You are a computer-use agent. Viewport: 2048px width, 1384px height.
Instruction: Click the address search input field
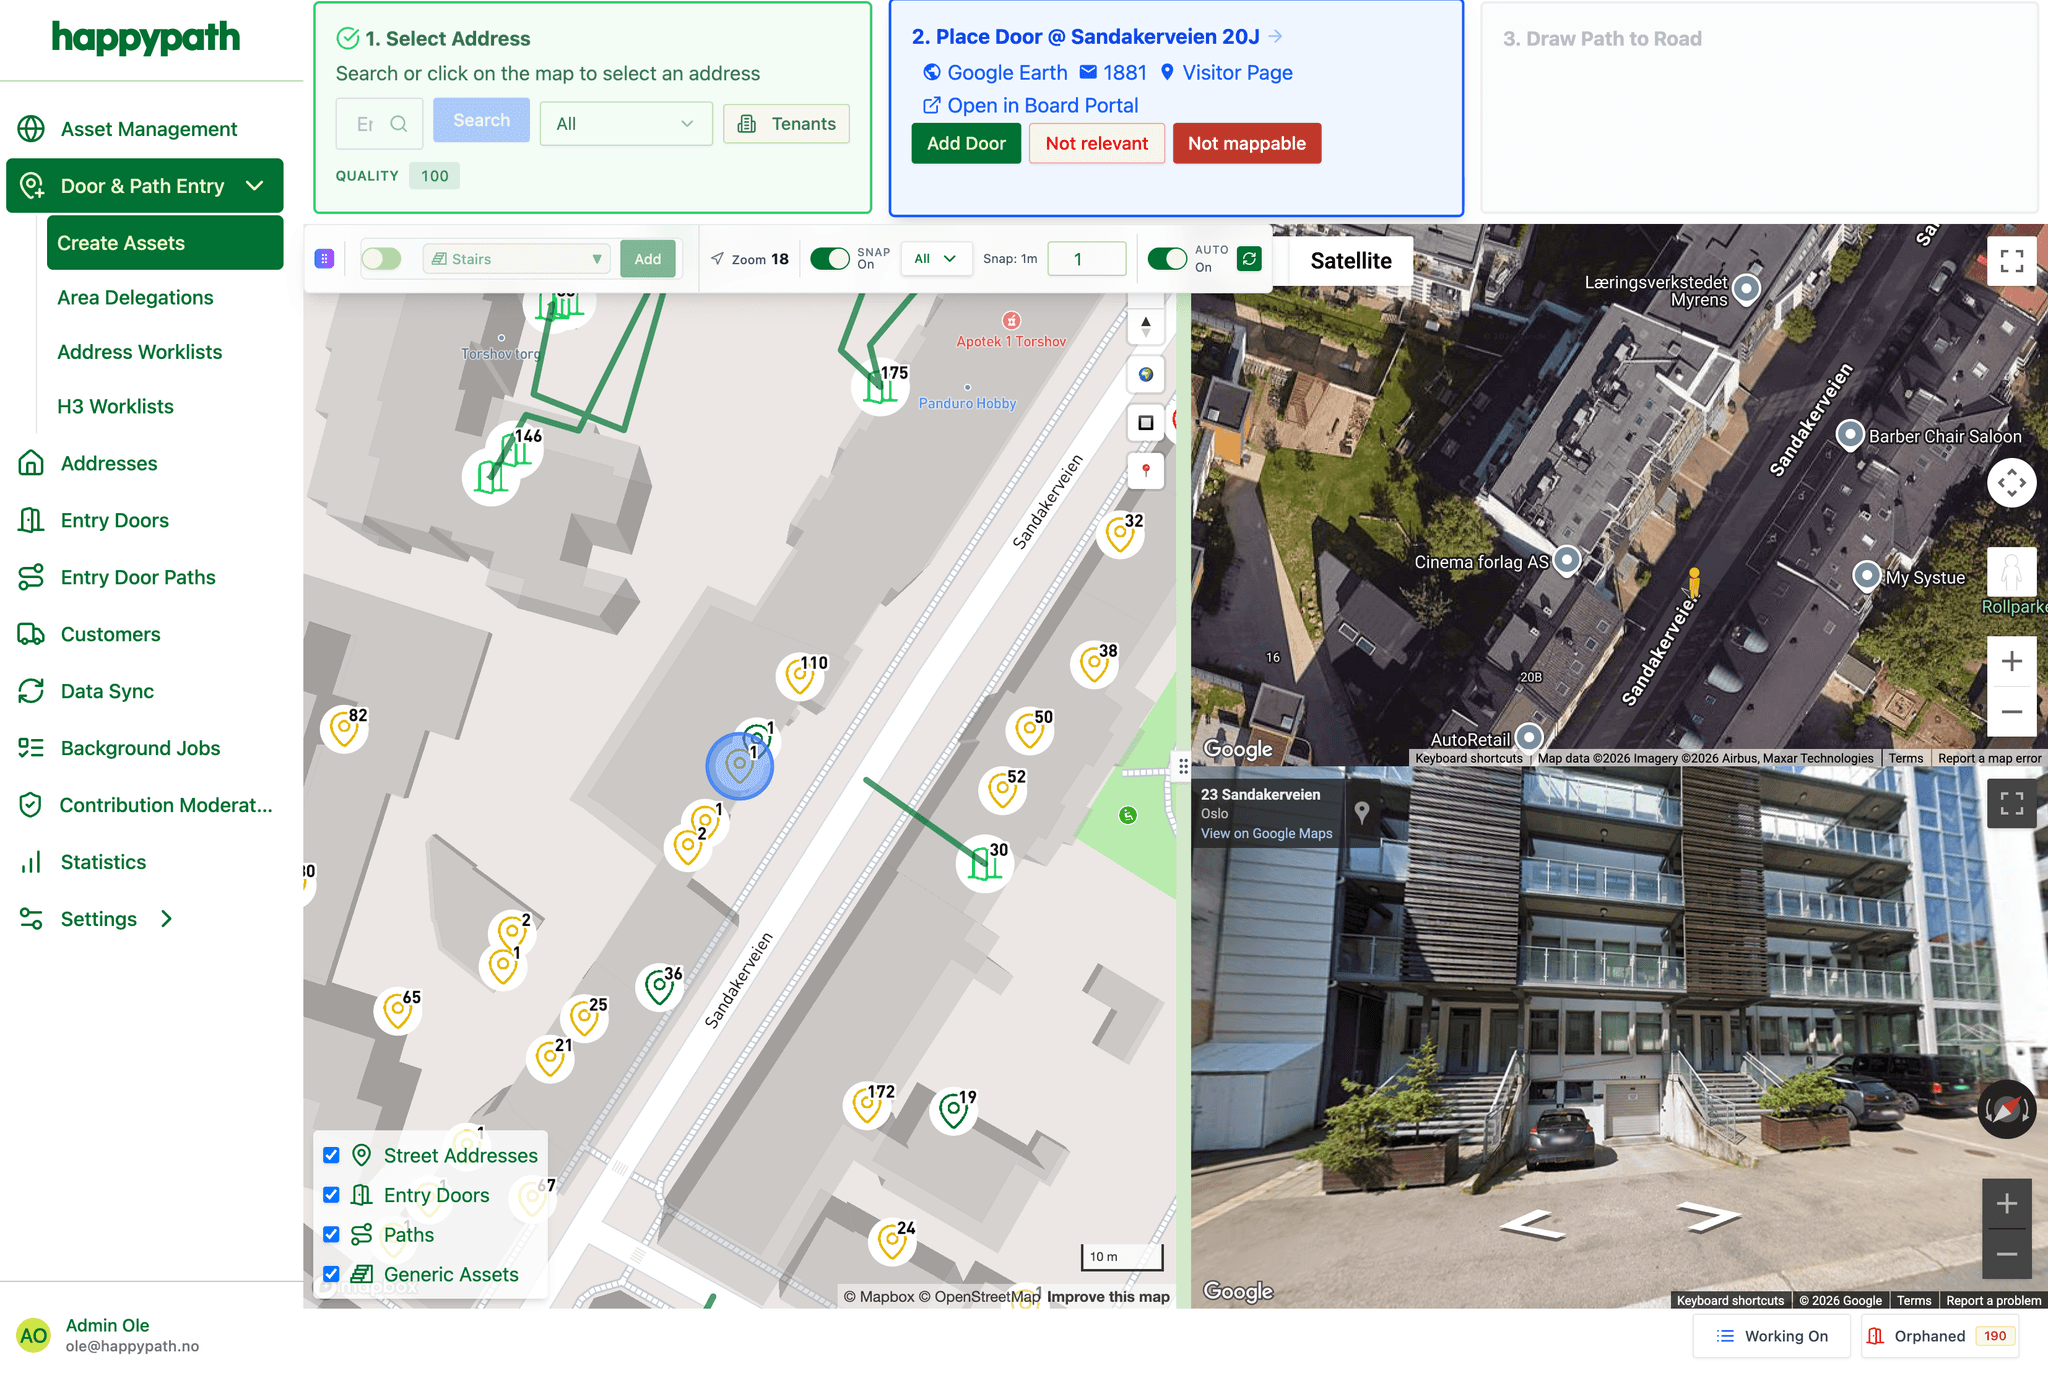(x=379, y=124)
